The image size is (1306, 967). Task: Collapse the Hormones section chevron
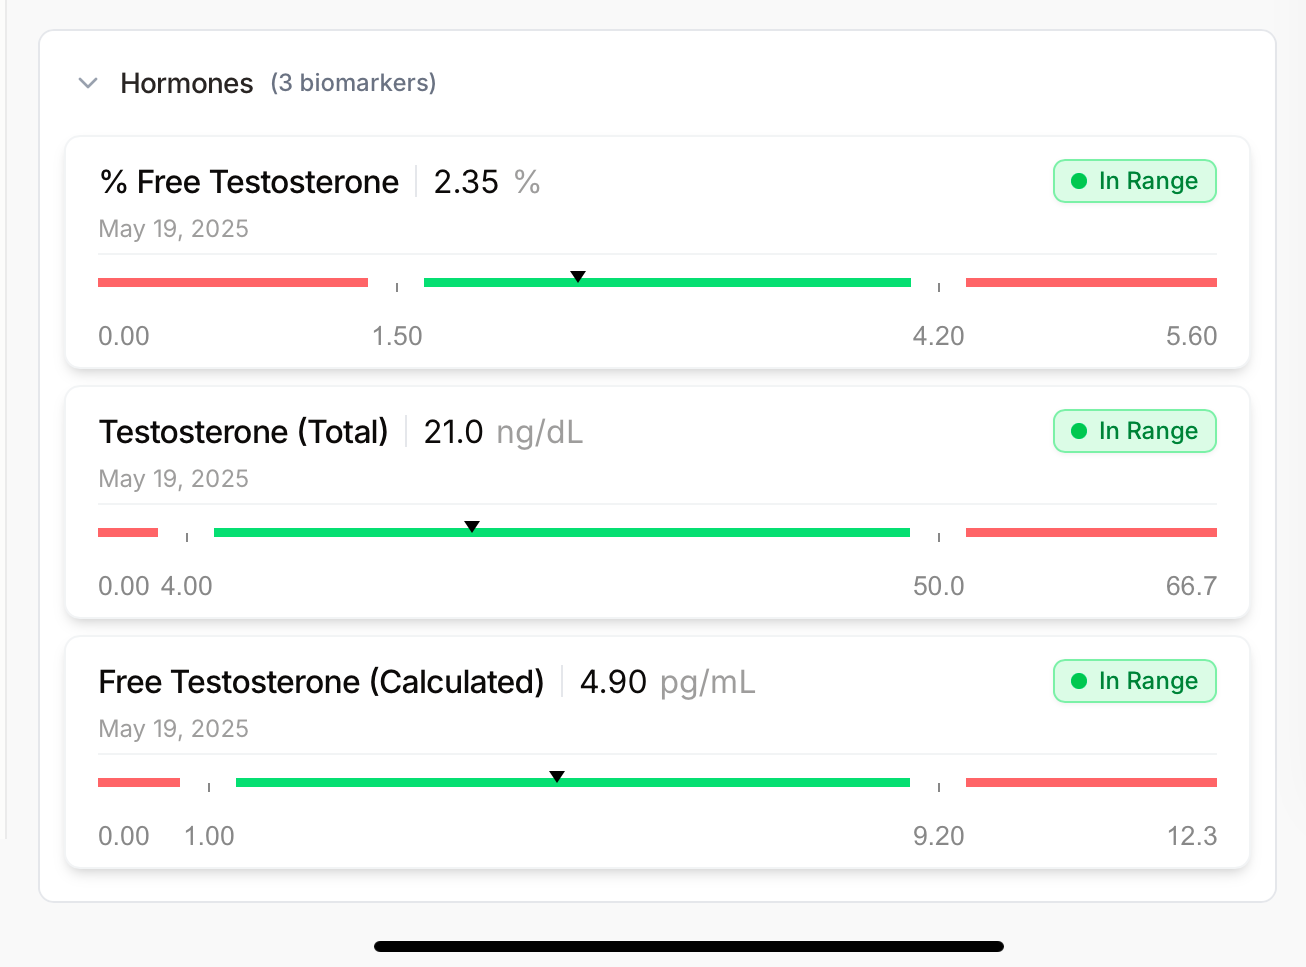click(88, 83)
